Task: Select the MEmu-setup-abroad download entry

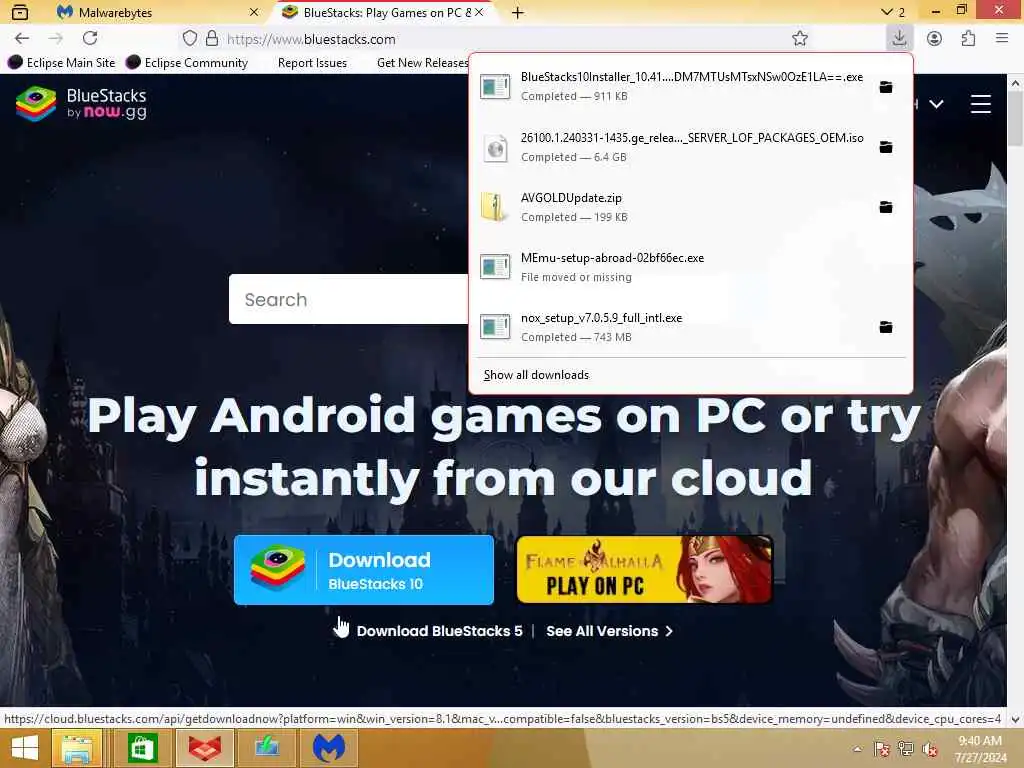Action: pos(691,267)
